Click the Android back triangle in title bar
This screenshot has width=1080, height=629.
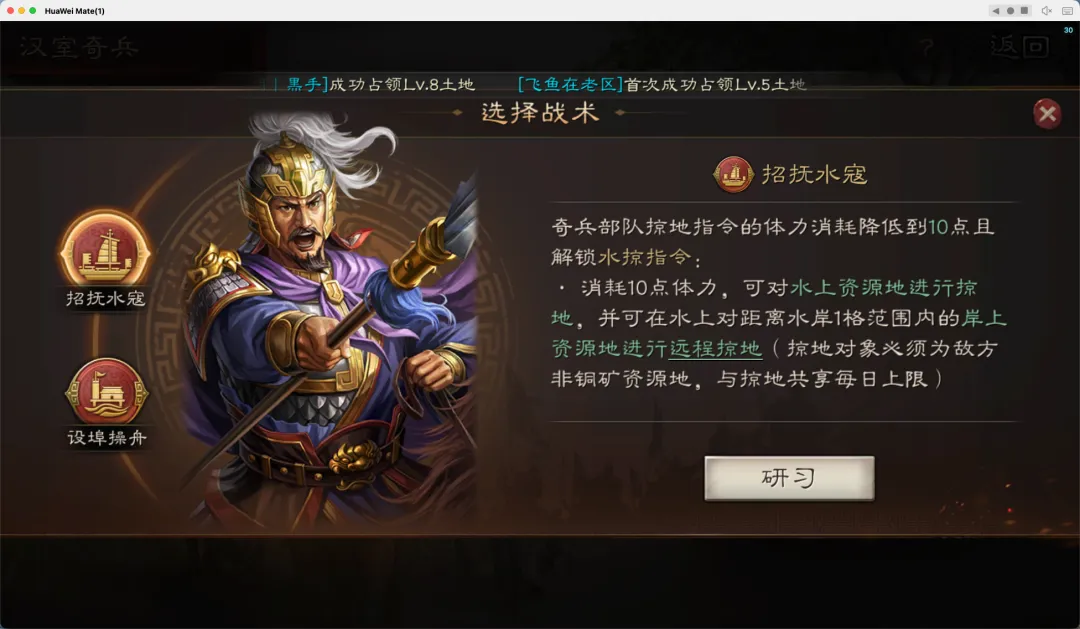995,10
